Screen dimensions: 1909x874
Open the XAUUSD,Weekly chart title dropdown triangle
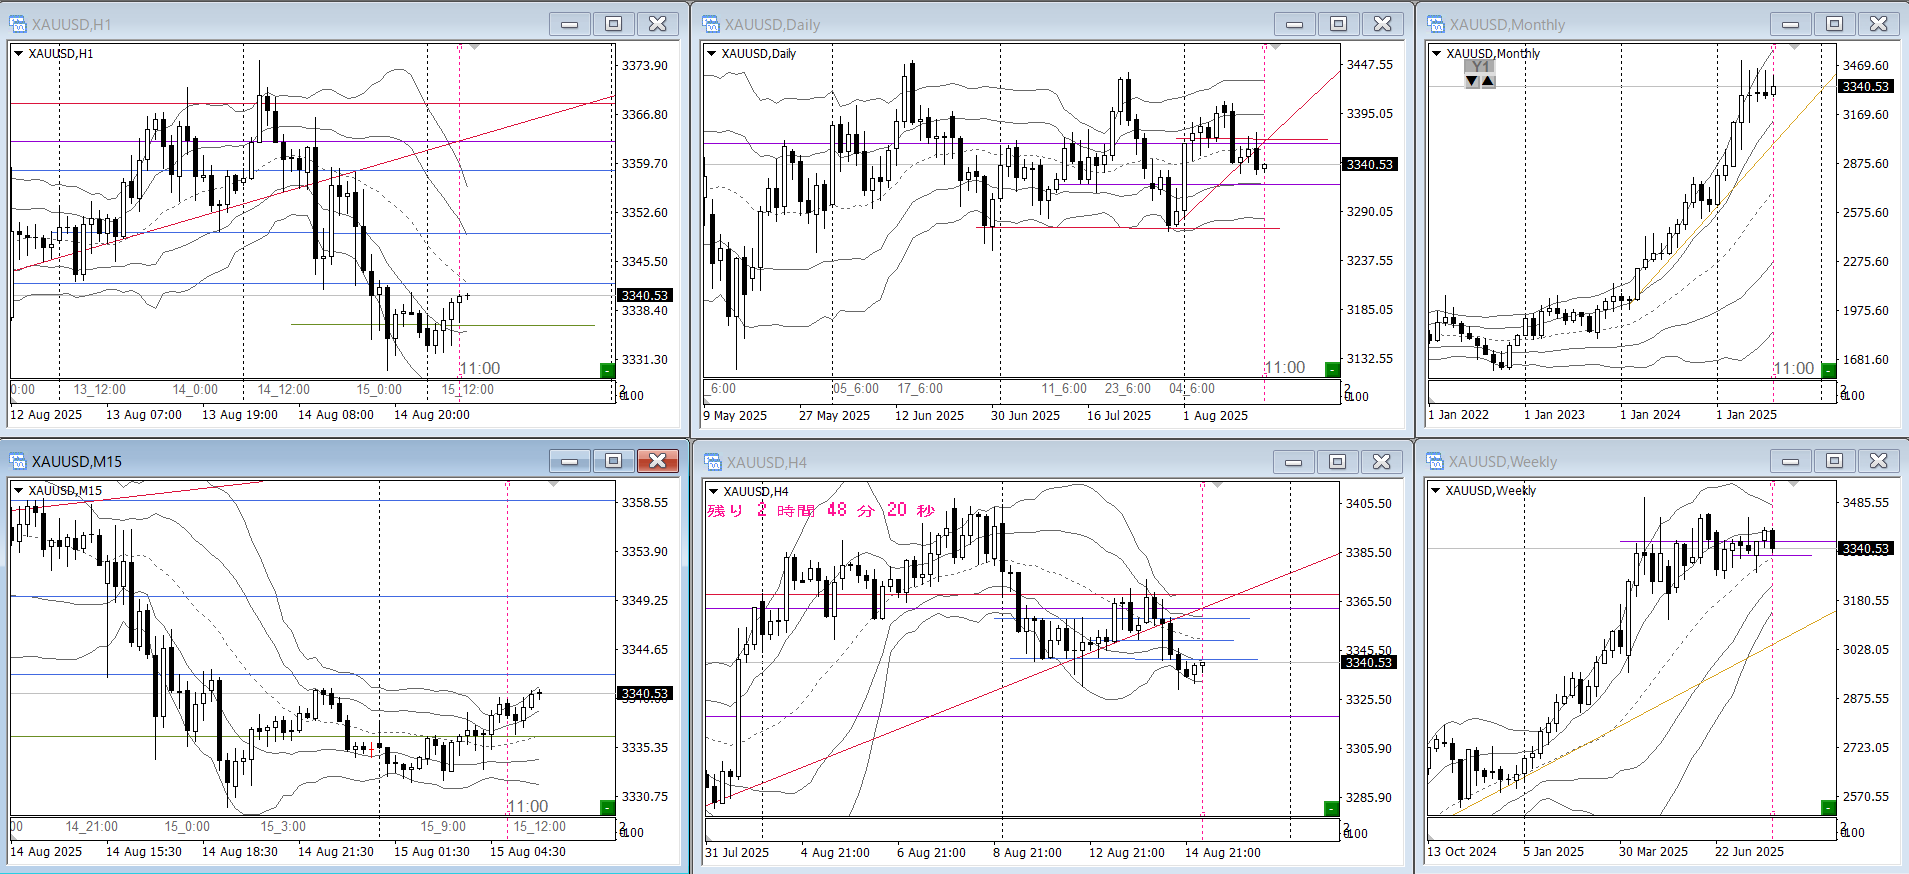tap(1436, 491)
